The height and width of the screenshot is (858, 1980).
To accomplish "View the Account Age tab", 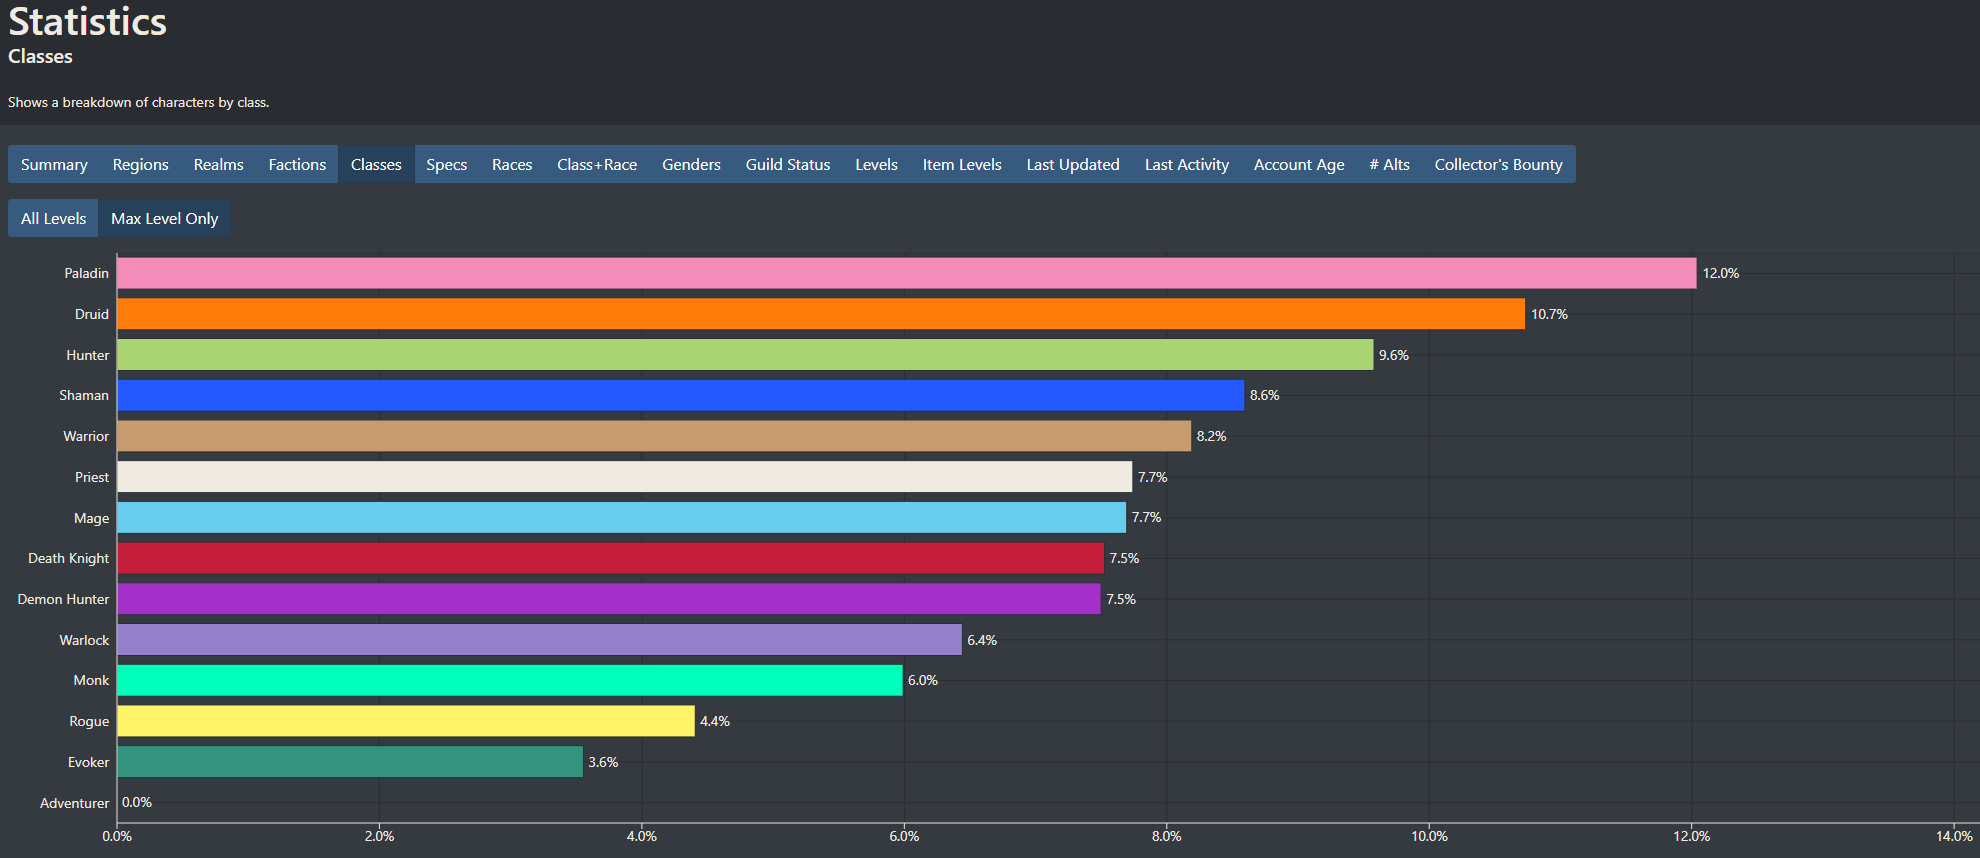I will (x=1299, y=164).
